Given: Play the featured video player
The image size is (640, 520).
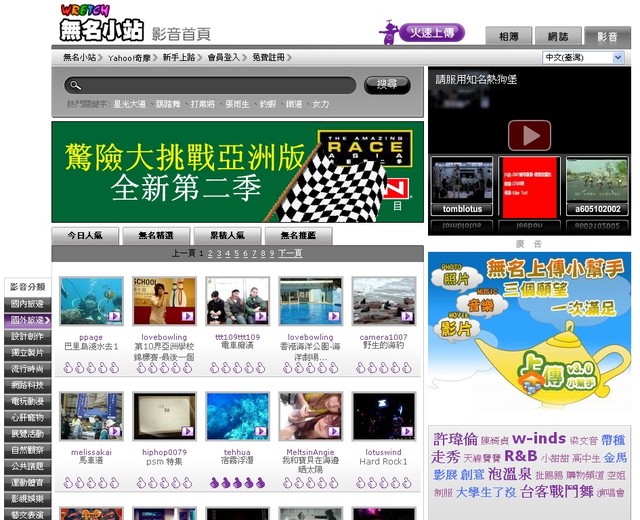Looking at the screenshot, I should coord(529,136).
